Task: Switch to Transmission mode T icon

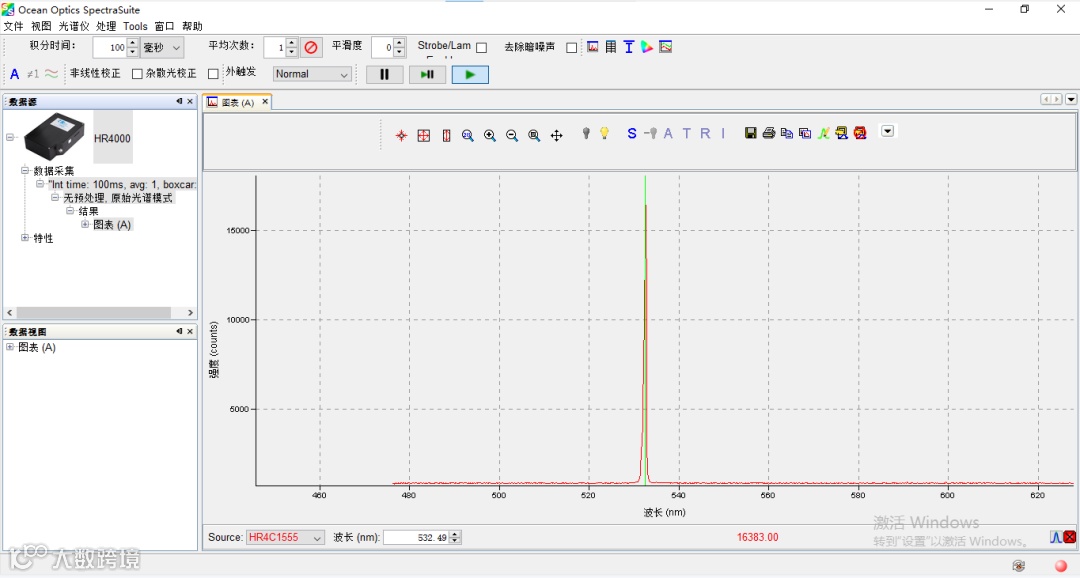Action: pyautogui.click(x=687, y=134)
